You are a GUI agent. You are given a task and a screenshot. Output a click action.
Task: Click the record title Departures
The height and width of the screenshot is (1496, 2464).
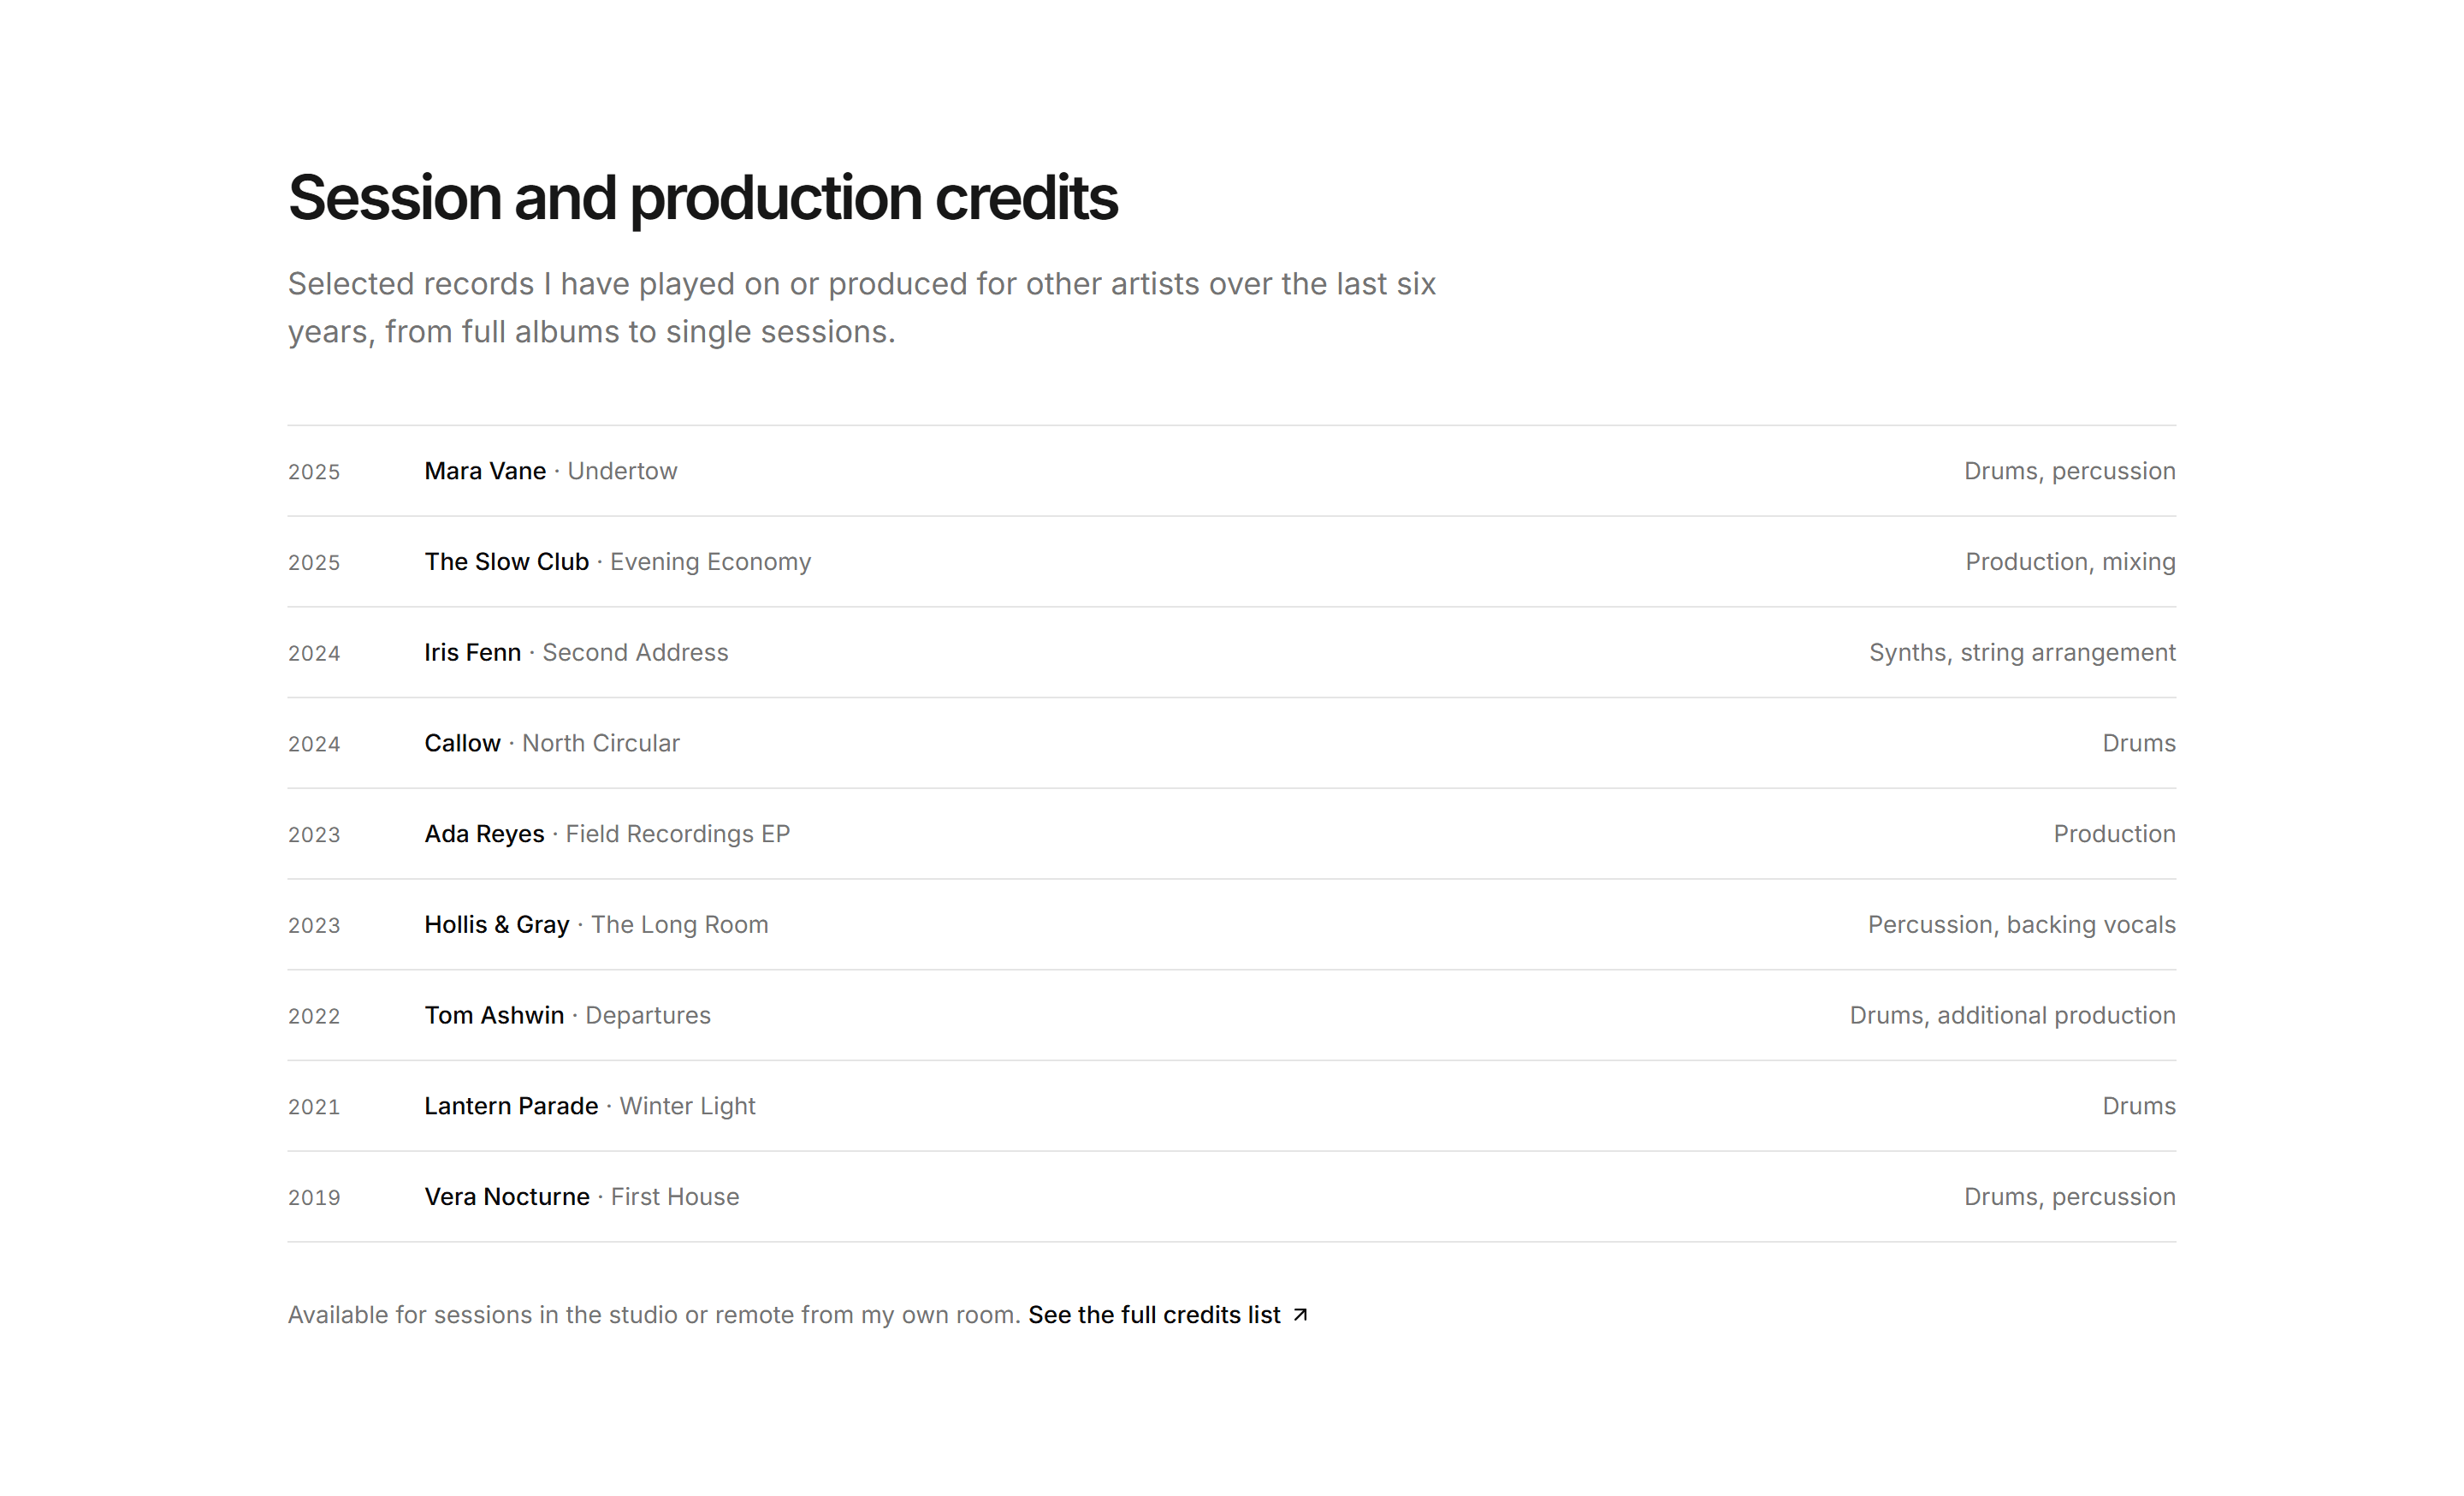coord(648,1016)
